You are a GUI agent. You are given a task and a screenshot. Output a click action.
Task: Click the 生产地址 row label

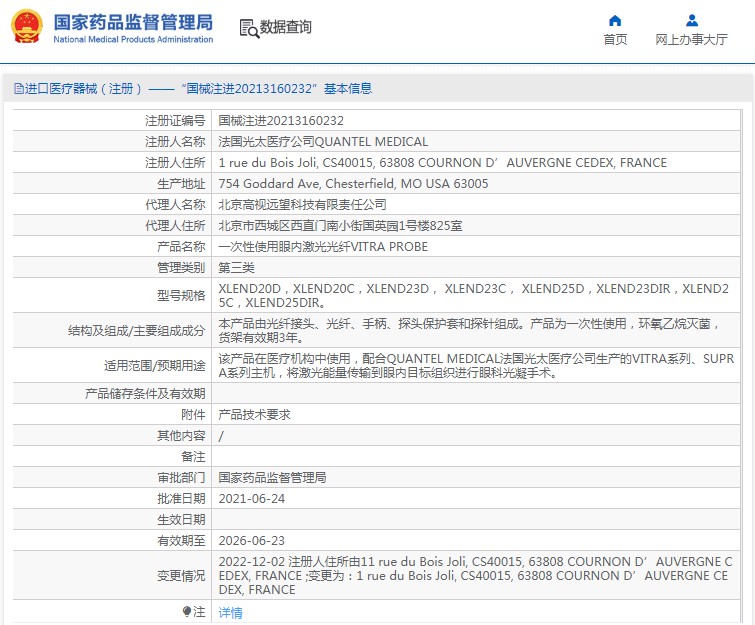(x=181, y=183)
